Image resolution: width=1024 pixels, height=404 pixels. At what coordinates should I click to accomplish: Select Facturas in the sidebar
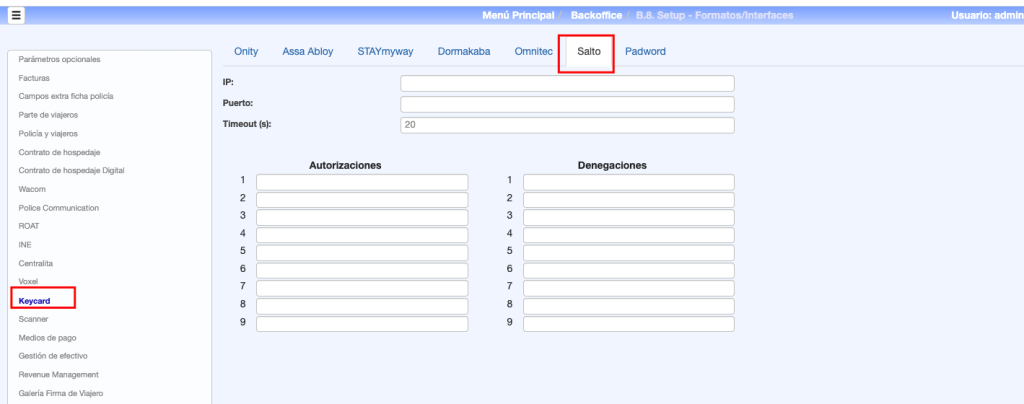coord(34,77)
